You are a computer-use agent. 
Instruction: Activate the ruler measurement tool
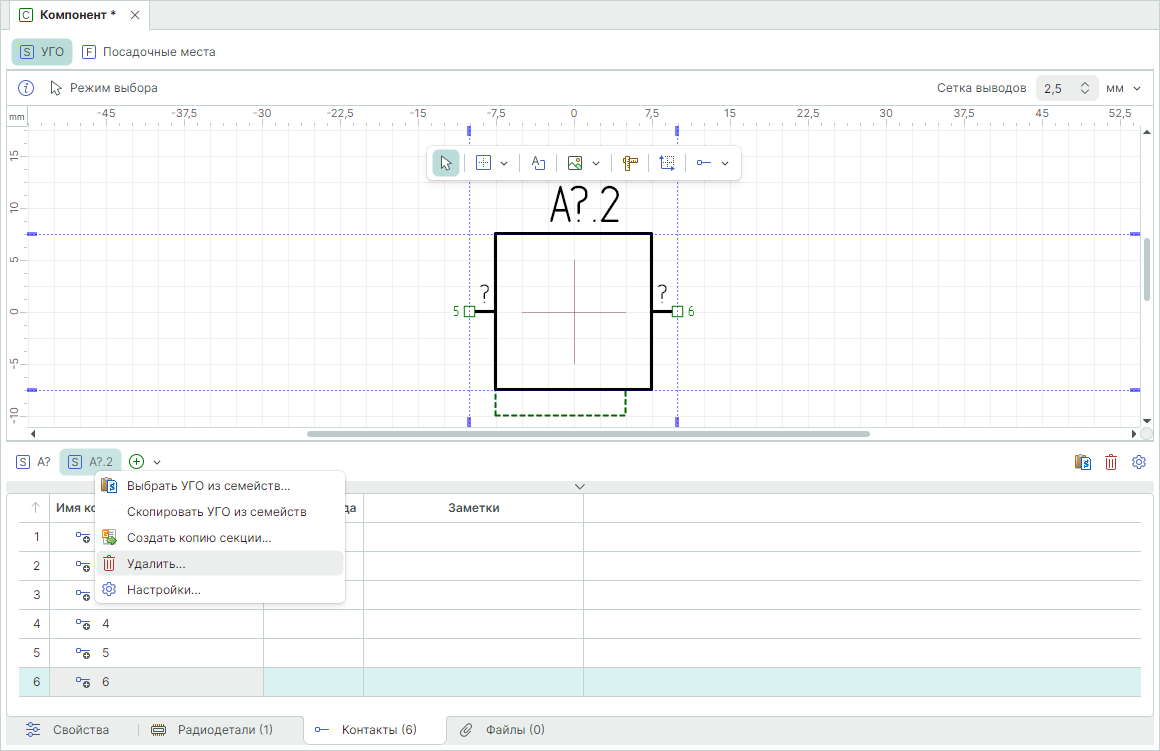pos(630,163)
